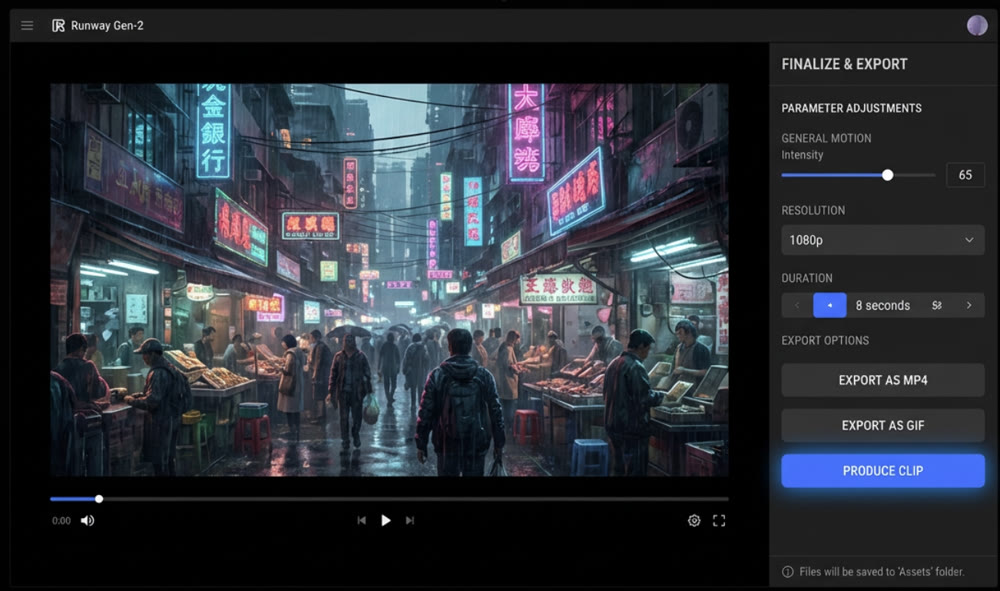The height and width of the screenshot is (591, 1000).
Task: Click the General Motion intensity slider handle
Action: click(887, 175)
